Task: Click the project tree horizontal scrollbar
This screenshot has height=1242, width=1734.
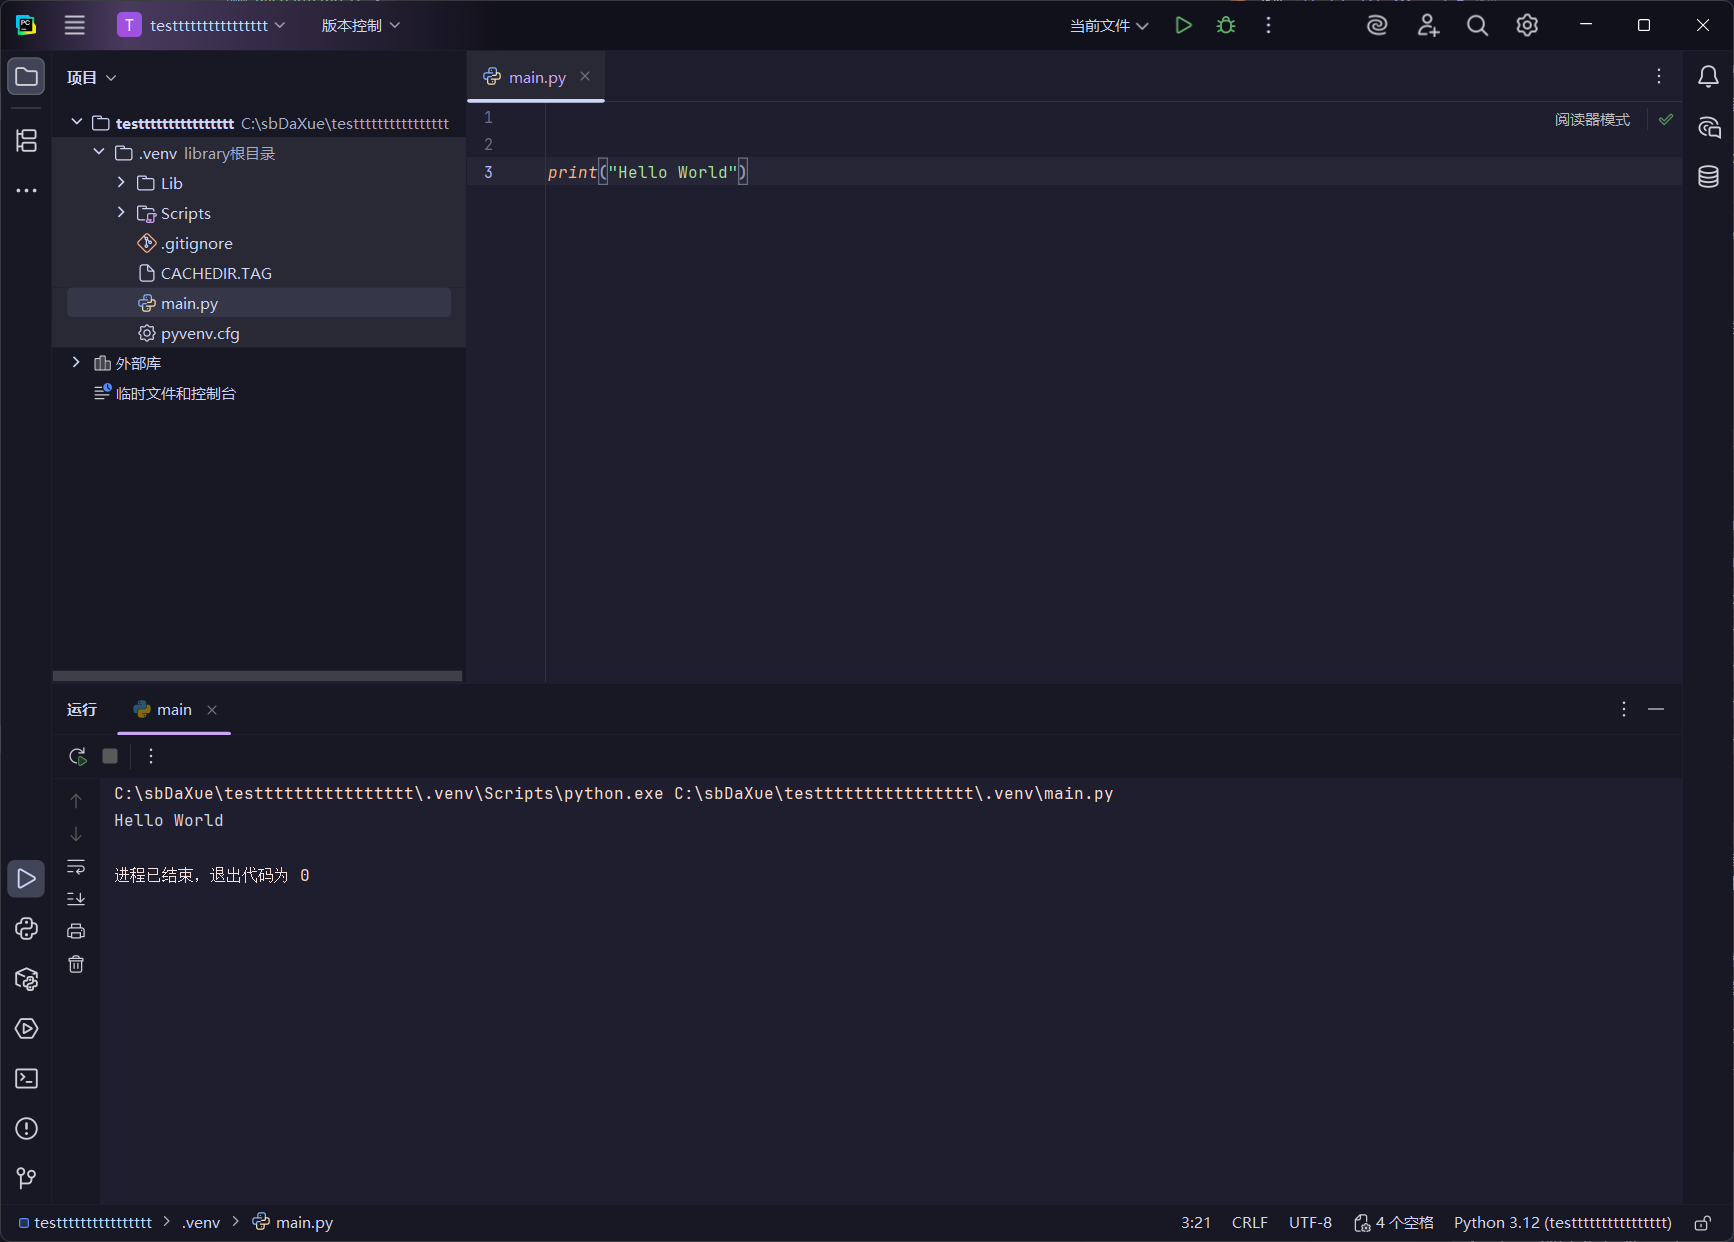Action: (257, 676)
